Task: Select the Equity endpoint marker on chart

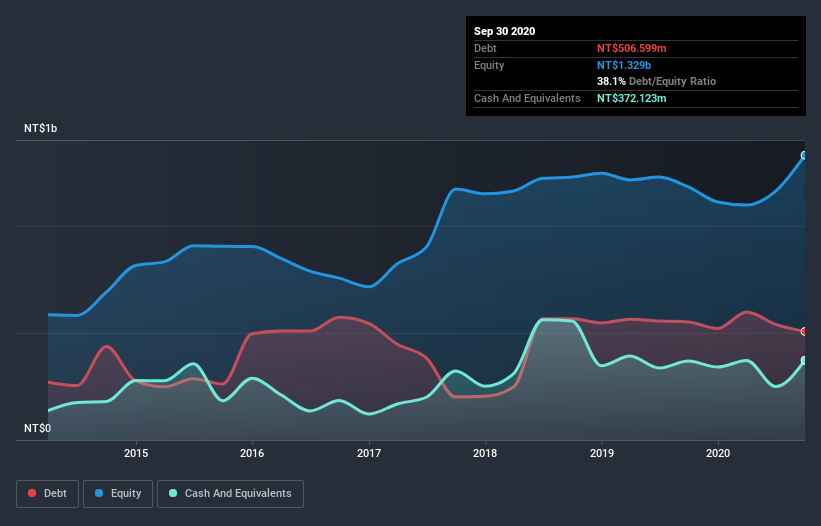Action: tap(804, 155)
